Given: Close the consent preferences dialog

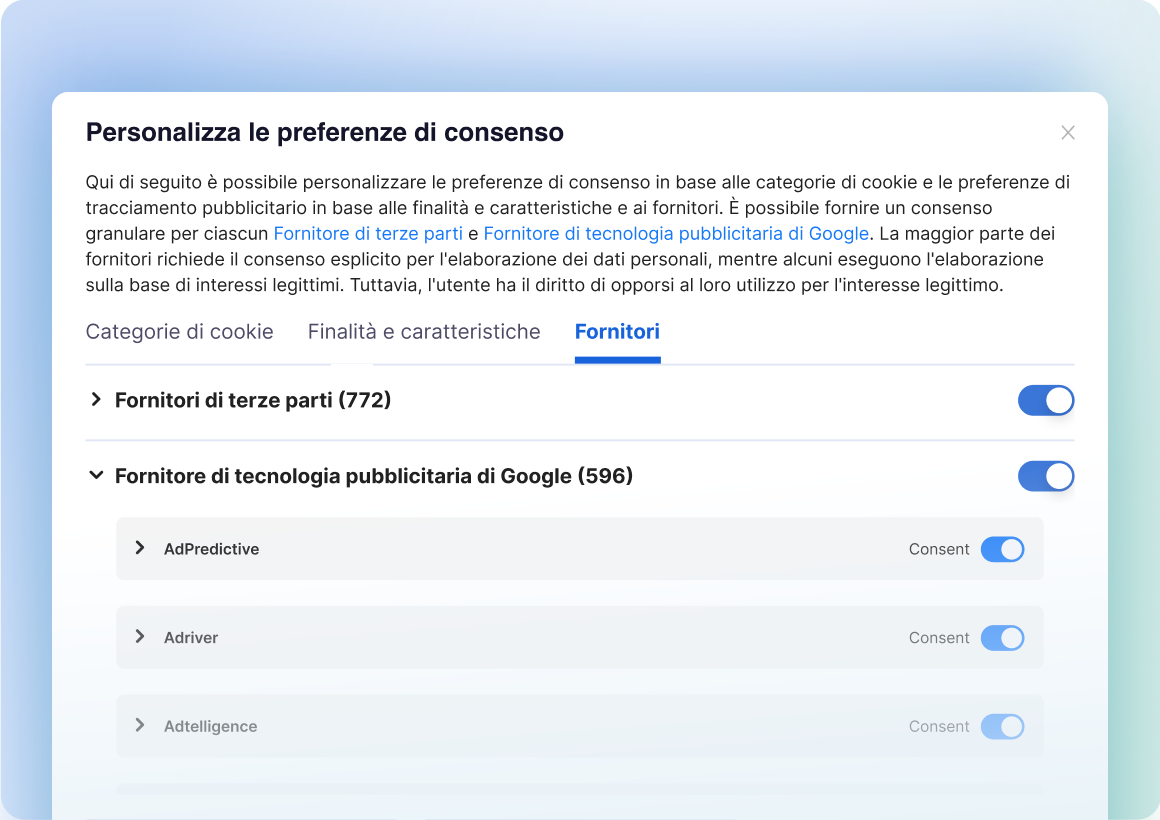Looking at the screenshot, I should point(1068,133).
